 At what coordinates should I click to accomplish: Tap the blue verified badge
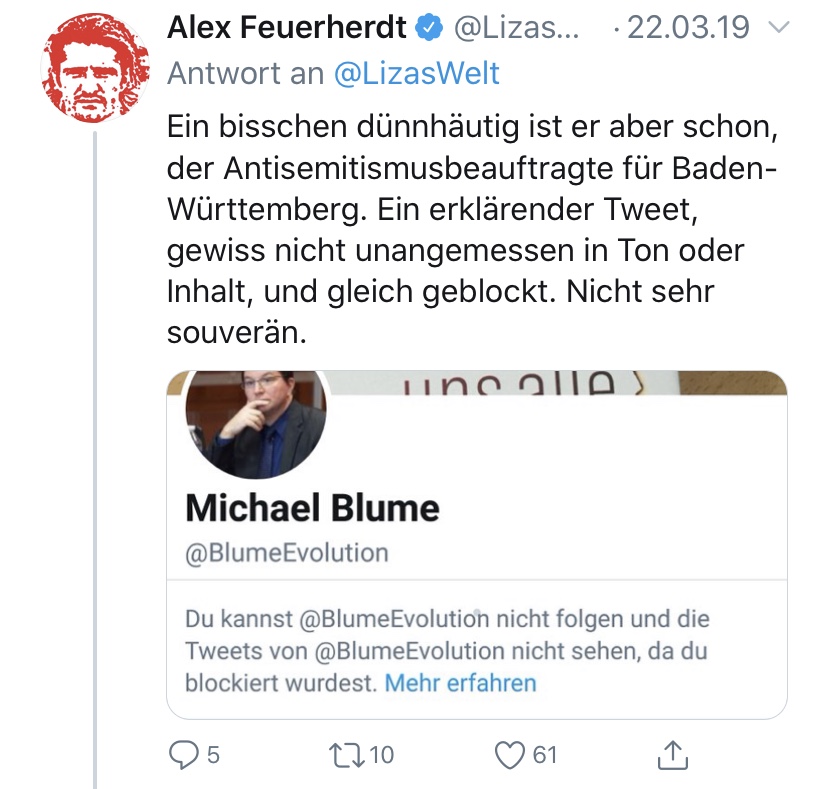[429, 30]
